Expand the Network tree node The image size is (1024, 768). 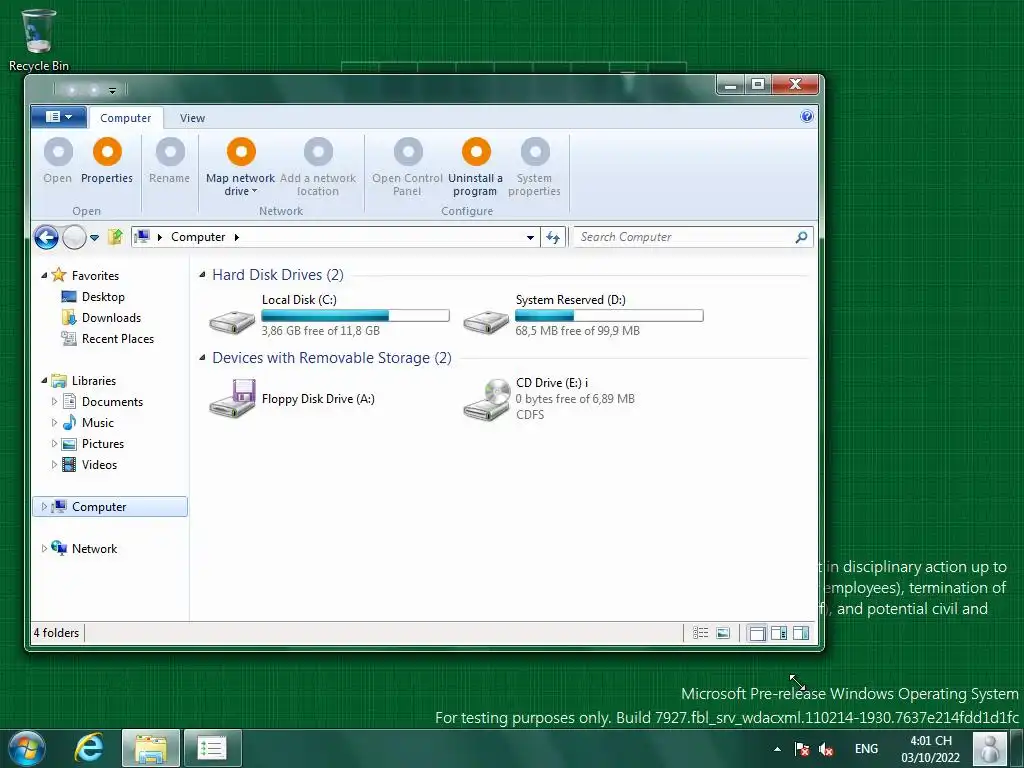(x=44, y=549)
